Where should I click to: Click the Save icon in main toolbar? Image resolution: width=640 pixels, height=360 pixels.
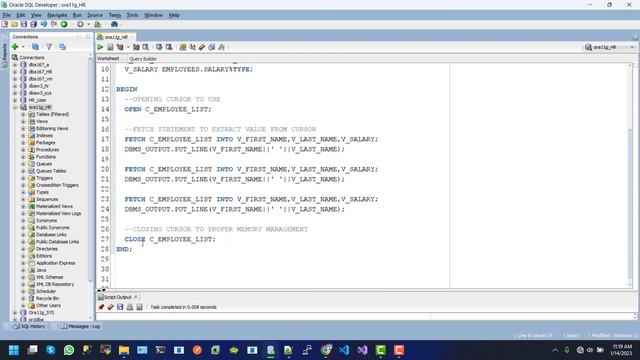(24, 24)
